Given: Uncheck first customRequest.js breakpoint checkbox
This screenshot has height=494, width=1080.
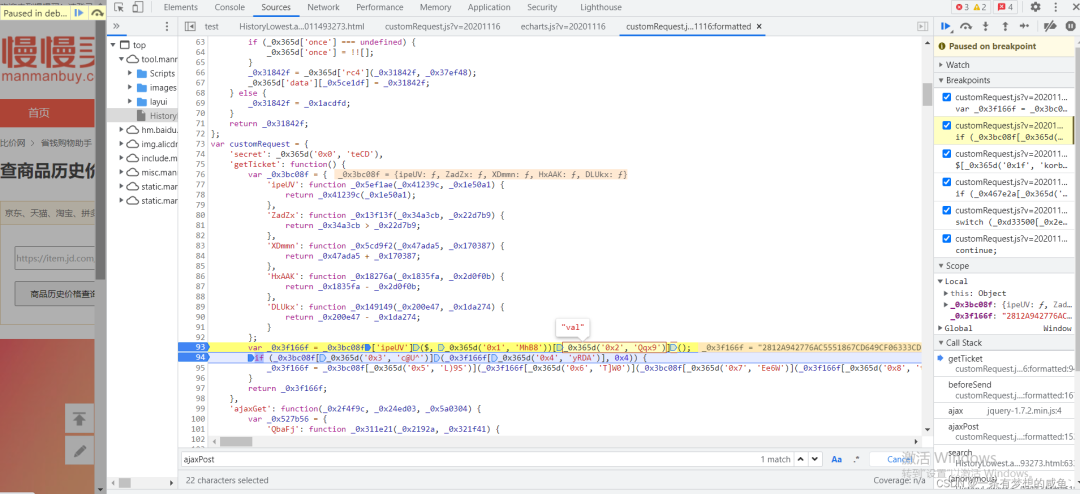Looking at the screenshot, I should (x=947, y=97).
